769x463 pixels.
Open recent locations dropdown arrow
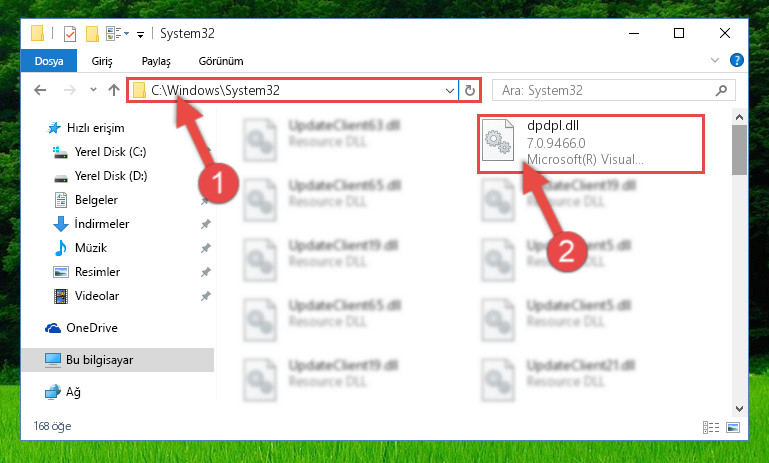click(93, 90)
